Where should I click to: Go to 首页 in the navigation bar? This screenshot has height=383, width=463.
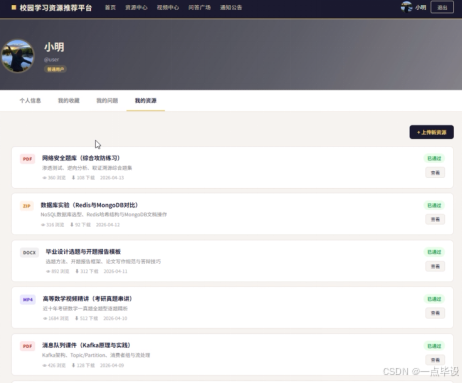(110, 7)
